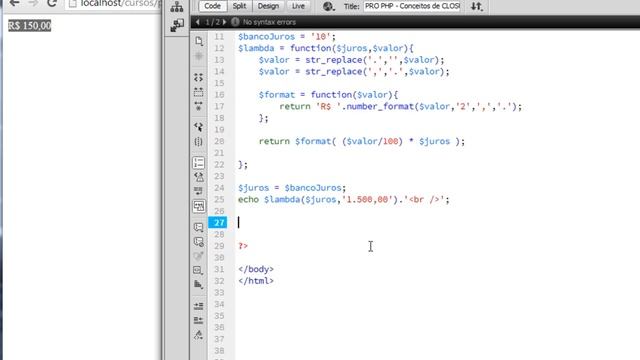Click the Collapse Selection icon
The width and height of the screenshot is (640, 360).
[x=199, y=92]
